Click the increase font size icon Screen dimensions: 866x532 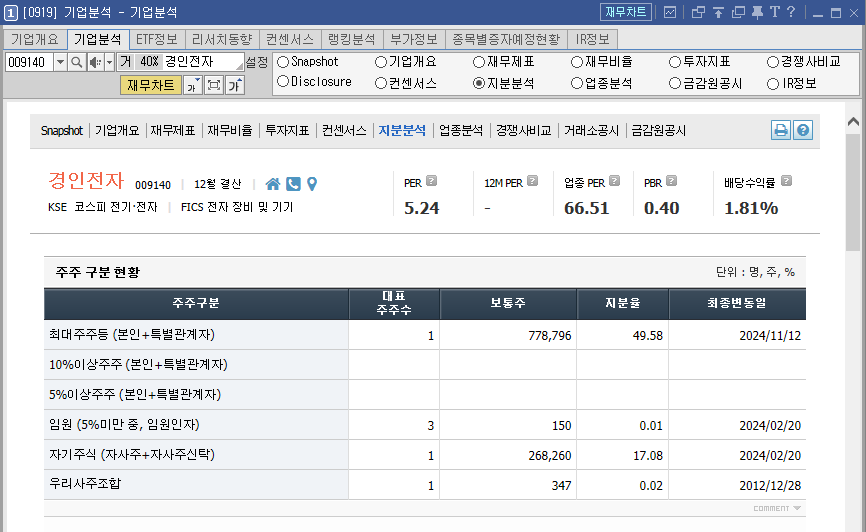(x=235, y=85)
